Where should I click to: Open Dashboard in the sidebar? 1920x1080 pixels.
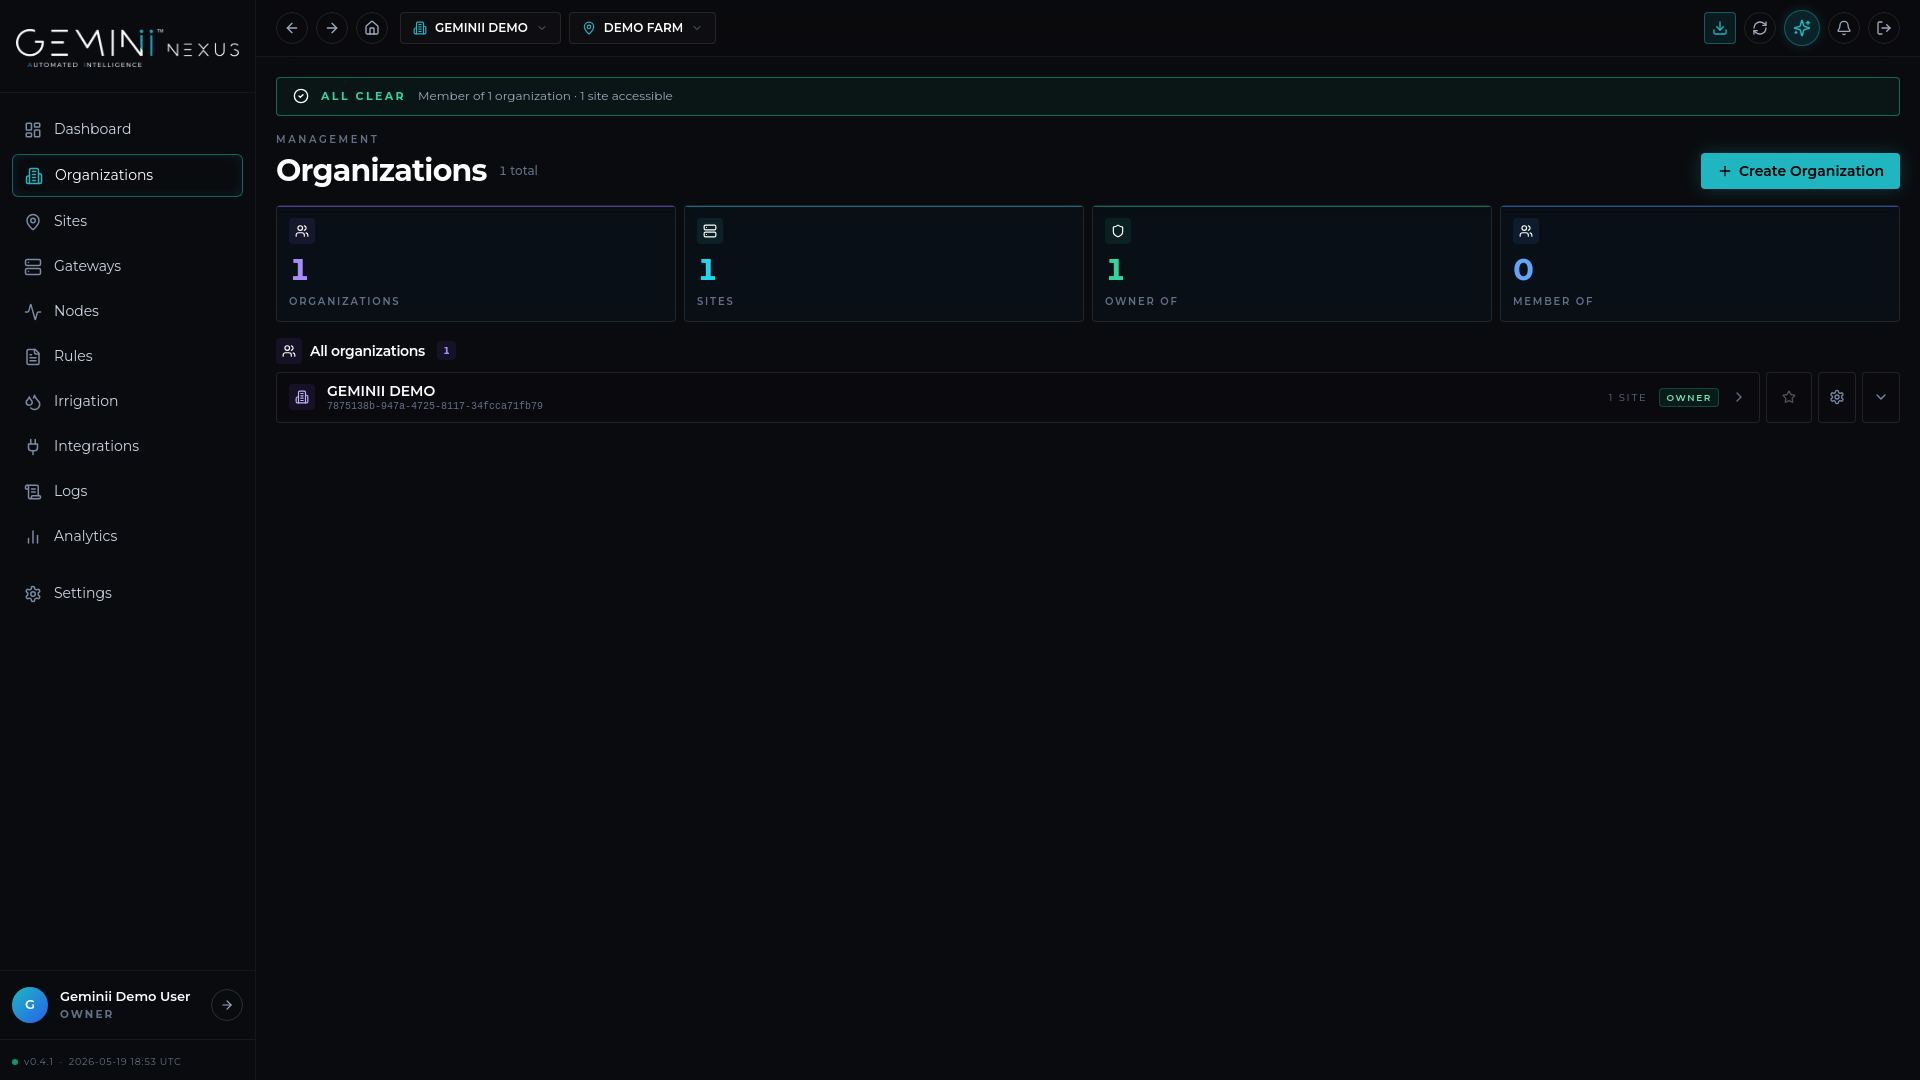pyautogui.click(x=127, y=129)
